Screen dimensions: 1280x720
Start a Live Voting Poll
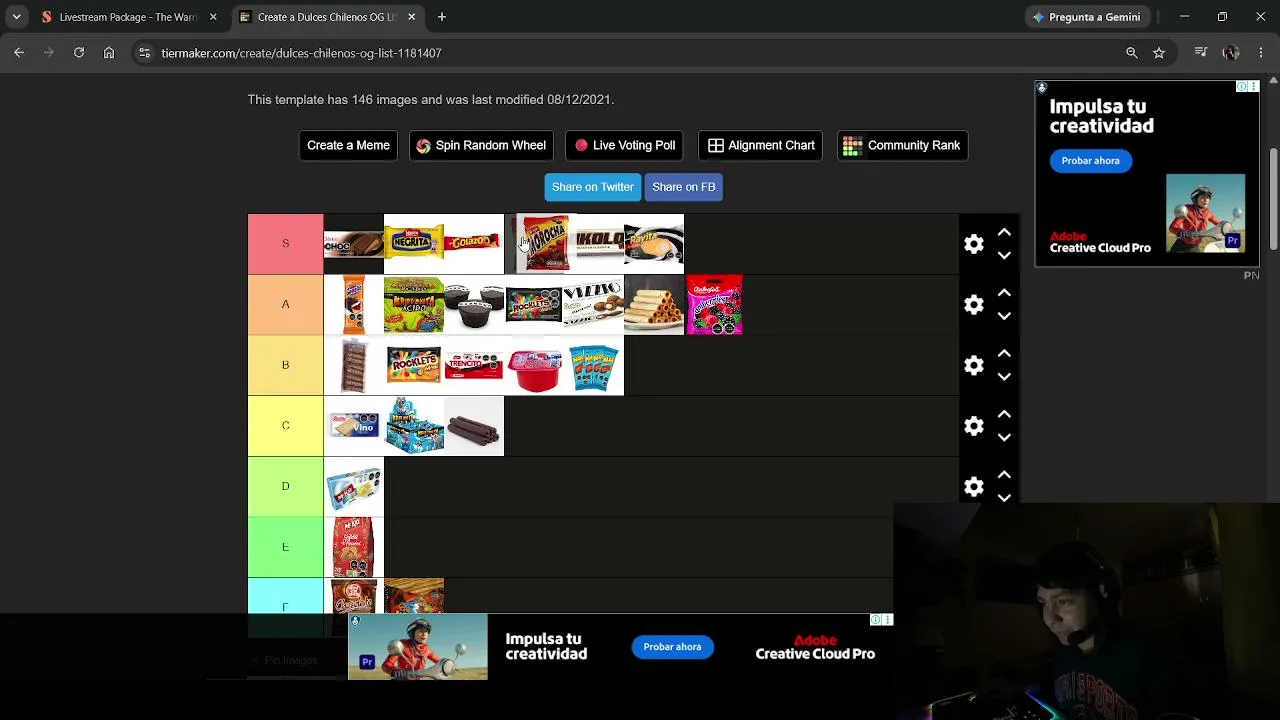(x=624, y=145)
